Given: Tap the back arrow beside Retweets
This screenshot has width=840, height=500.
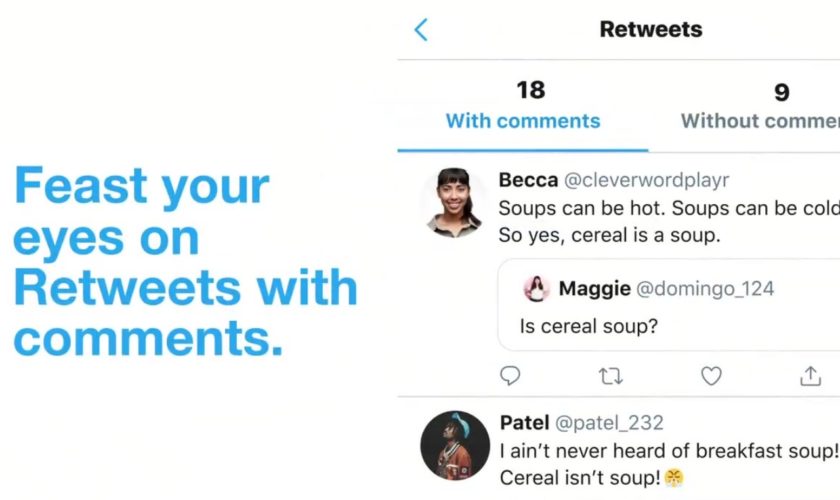Looking at the screenshot, I should pos(421,30).
